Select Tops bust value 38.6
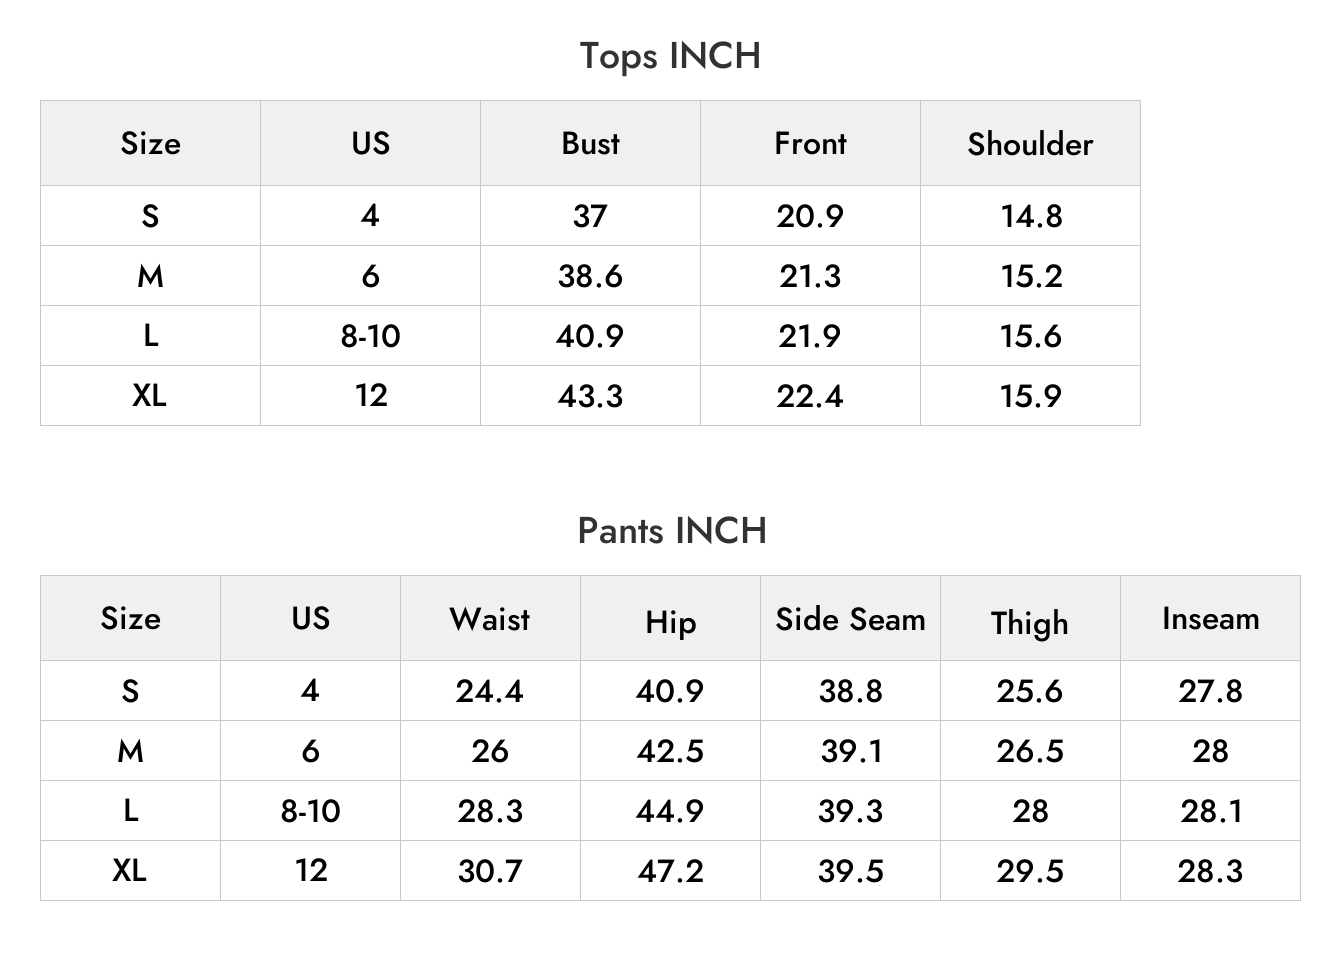 [590, 276]
